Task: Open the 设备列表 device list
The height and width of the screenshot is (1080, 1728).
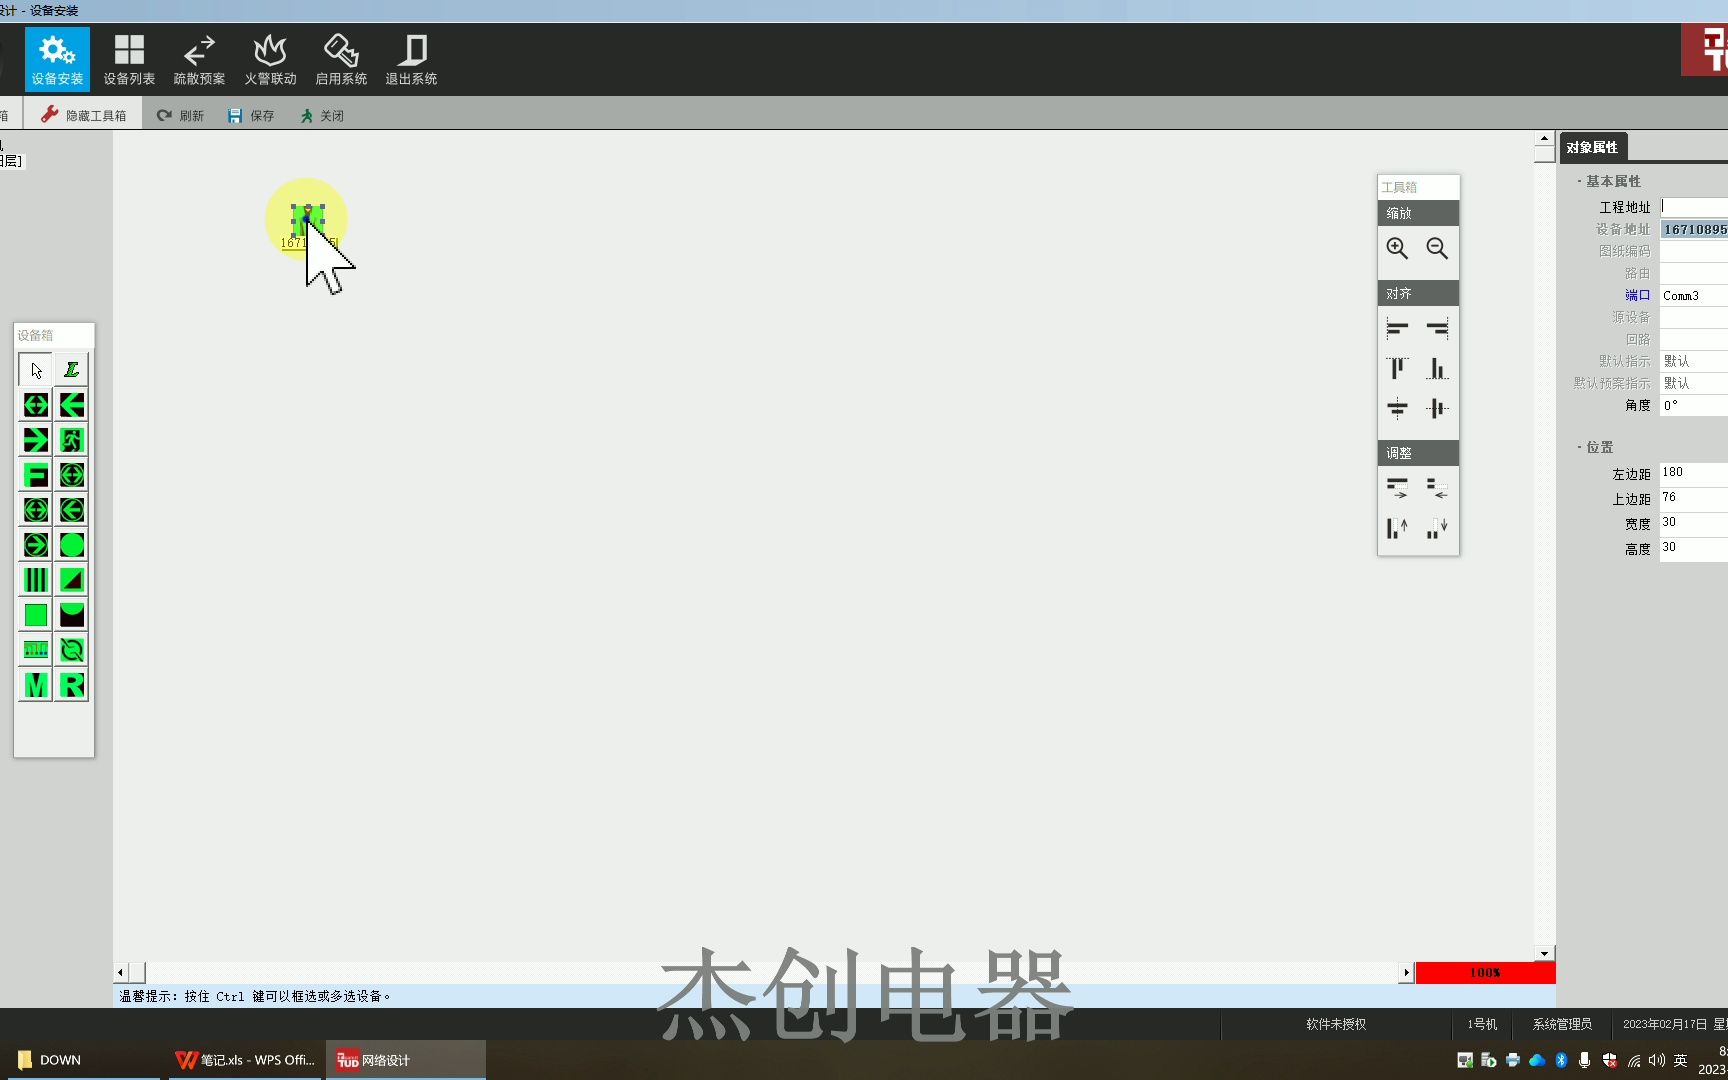Action: point(129,59)
